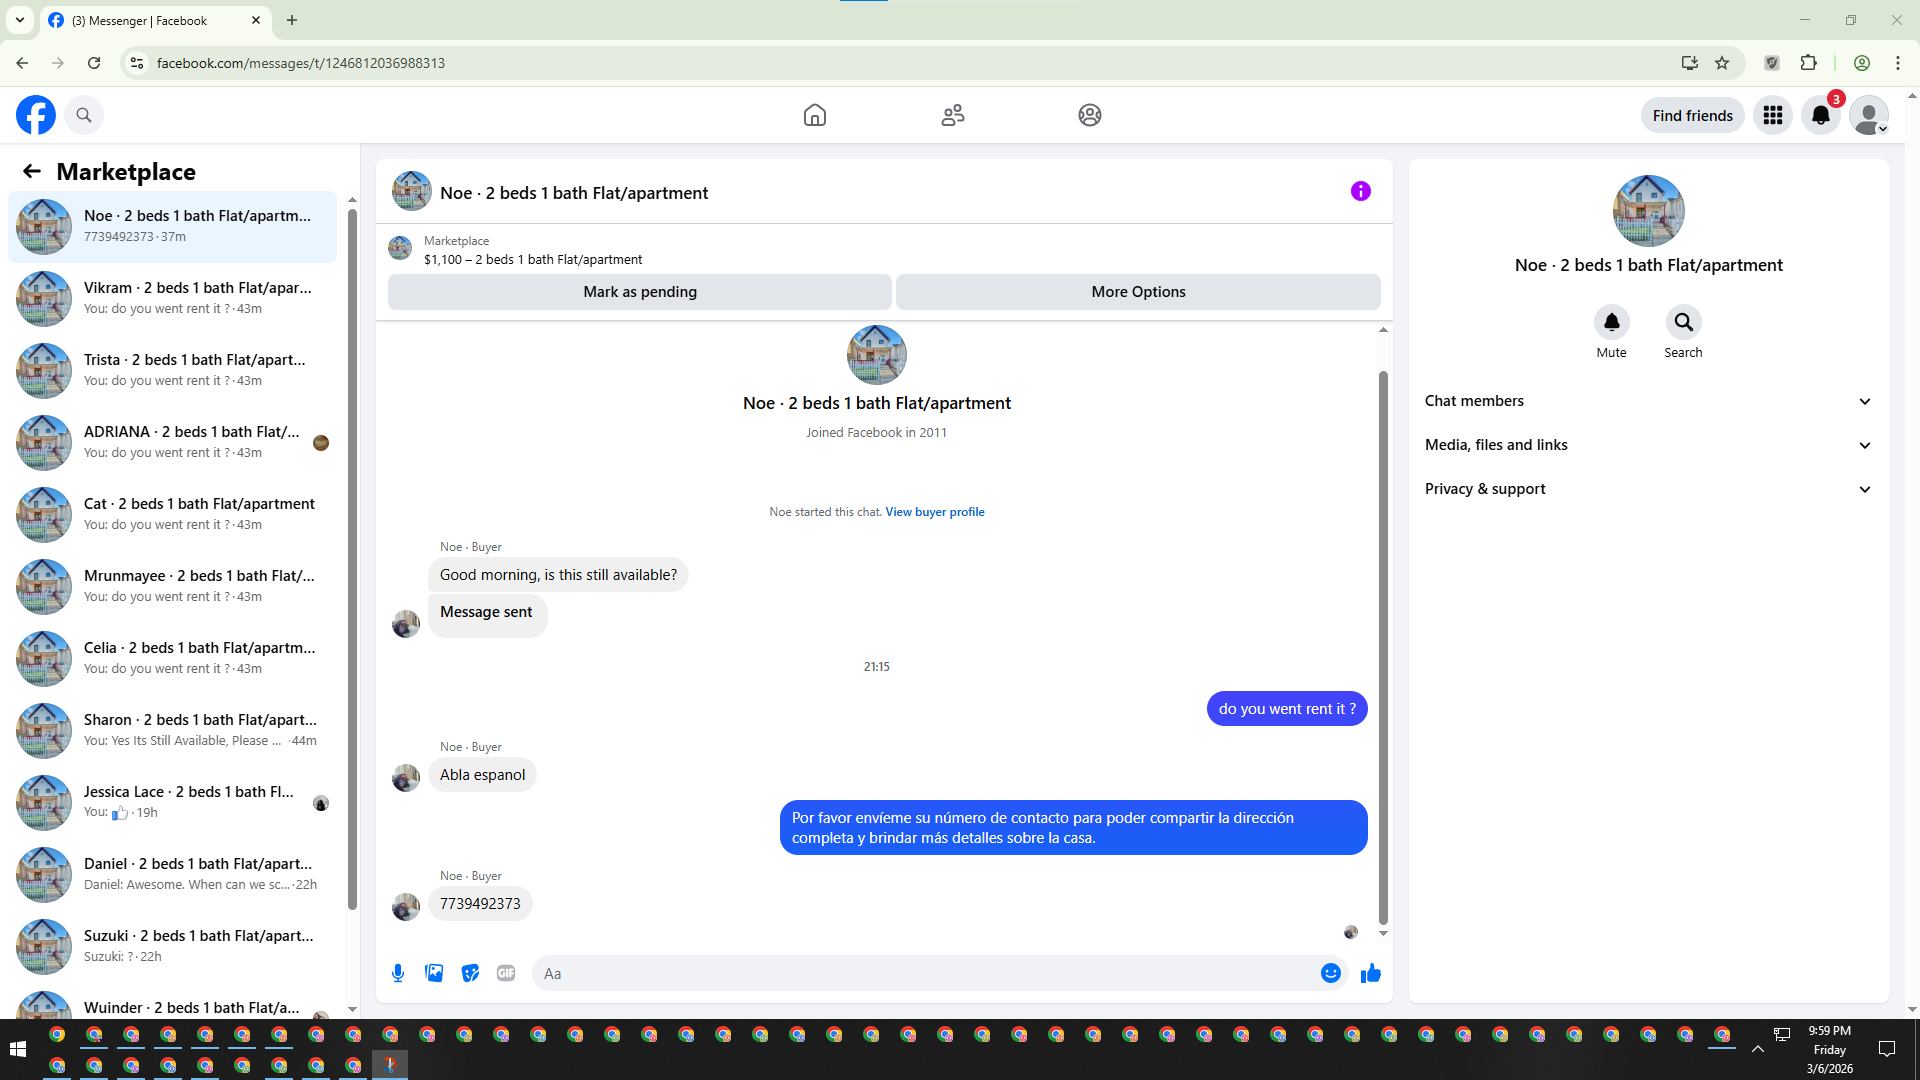Expand Media, files and links section
The height and width of the screenshot is (1080, 1920).
(1648, 445)
